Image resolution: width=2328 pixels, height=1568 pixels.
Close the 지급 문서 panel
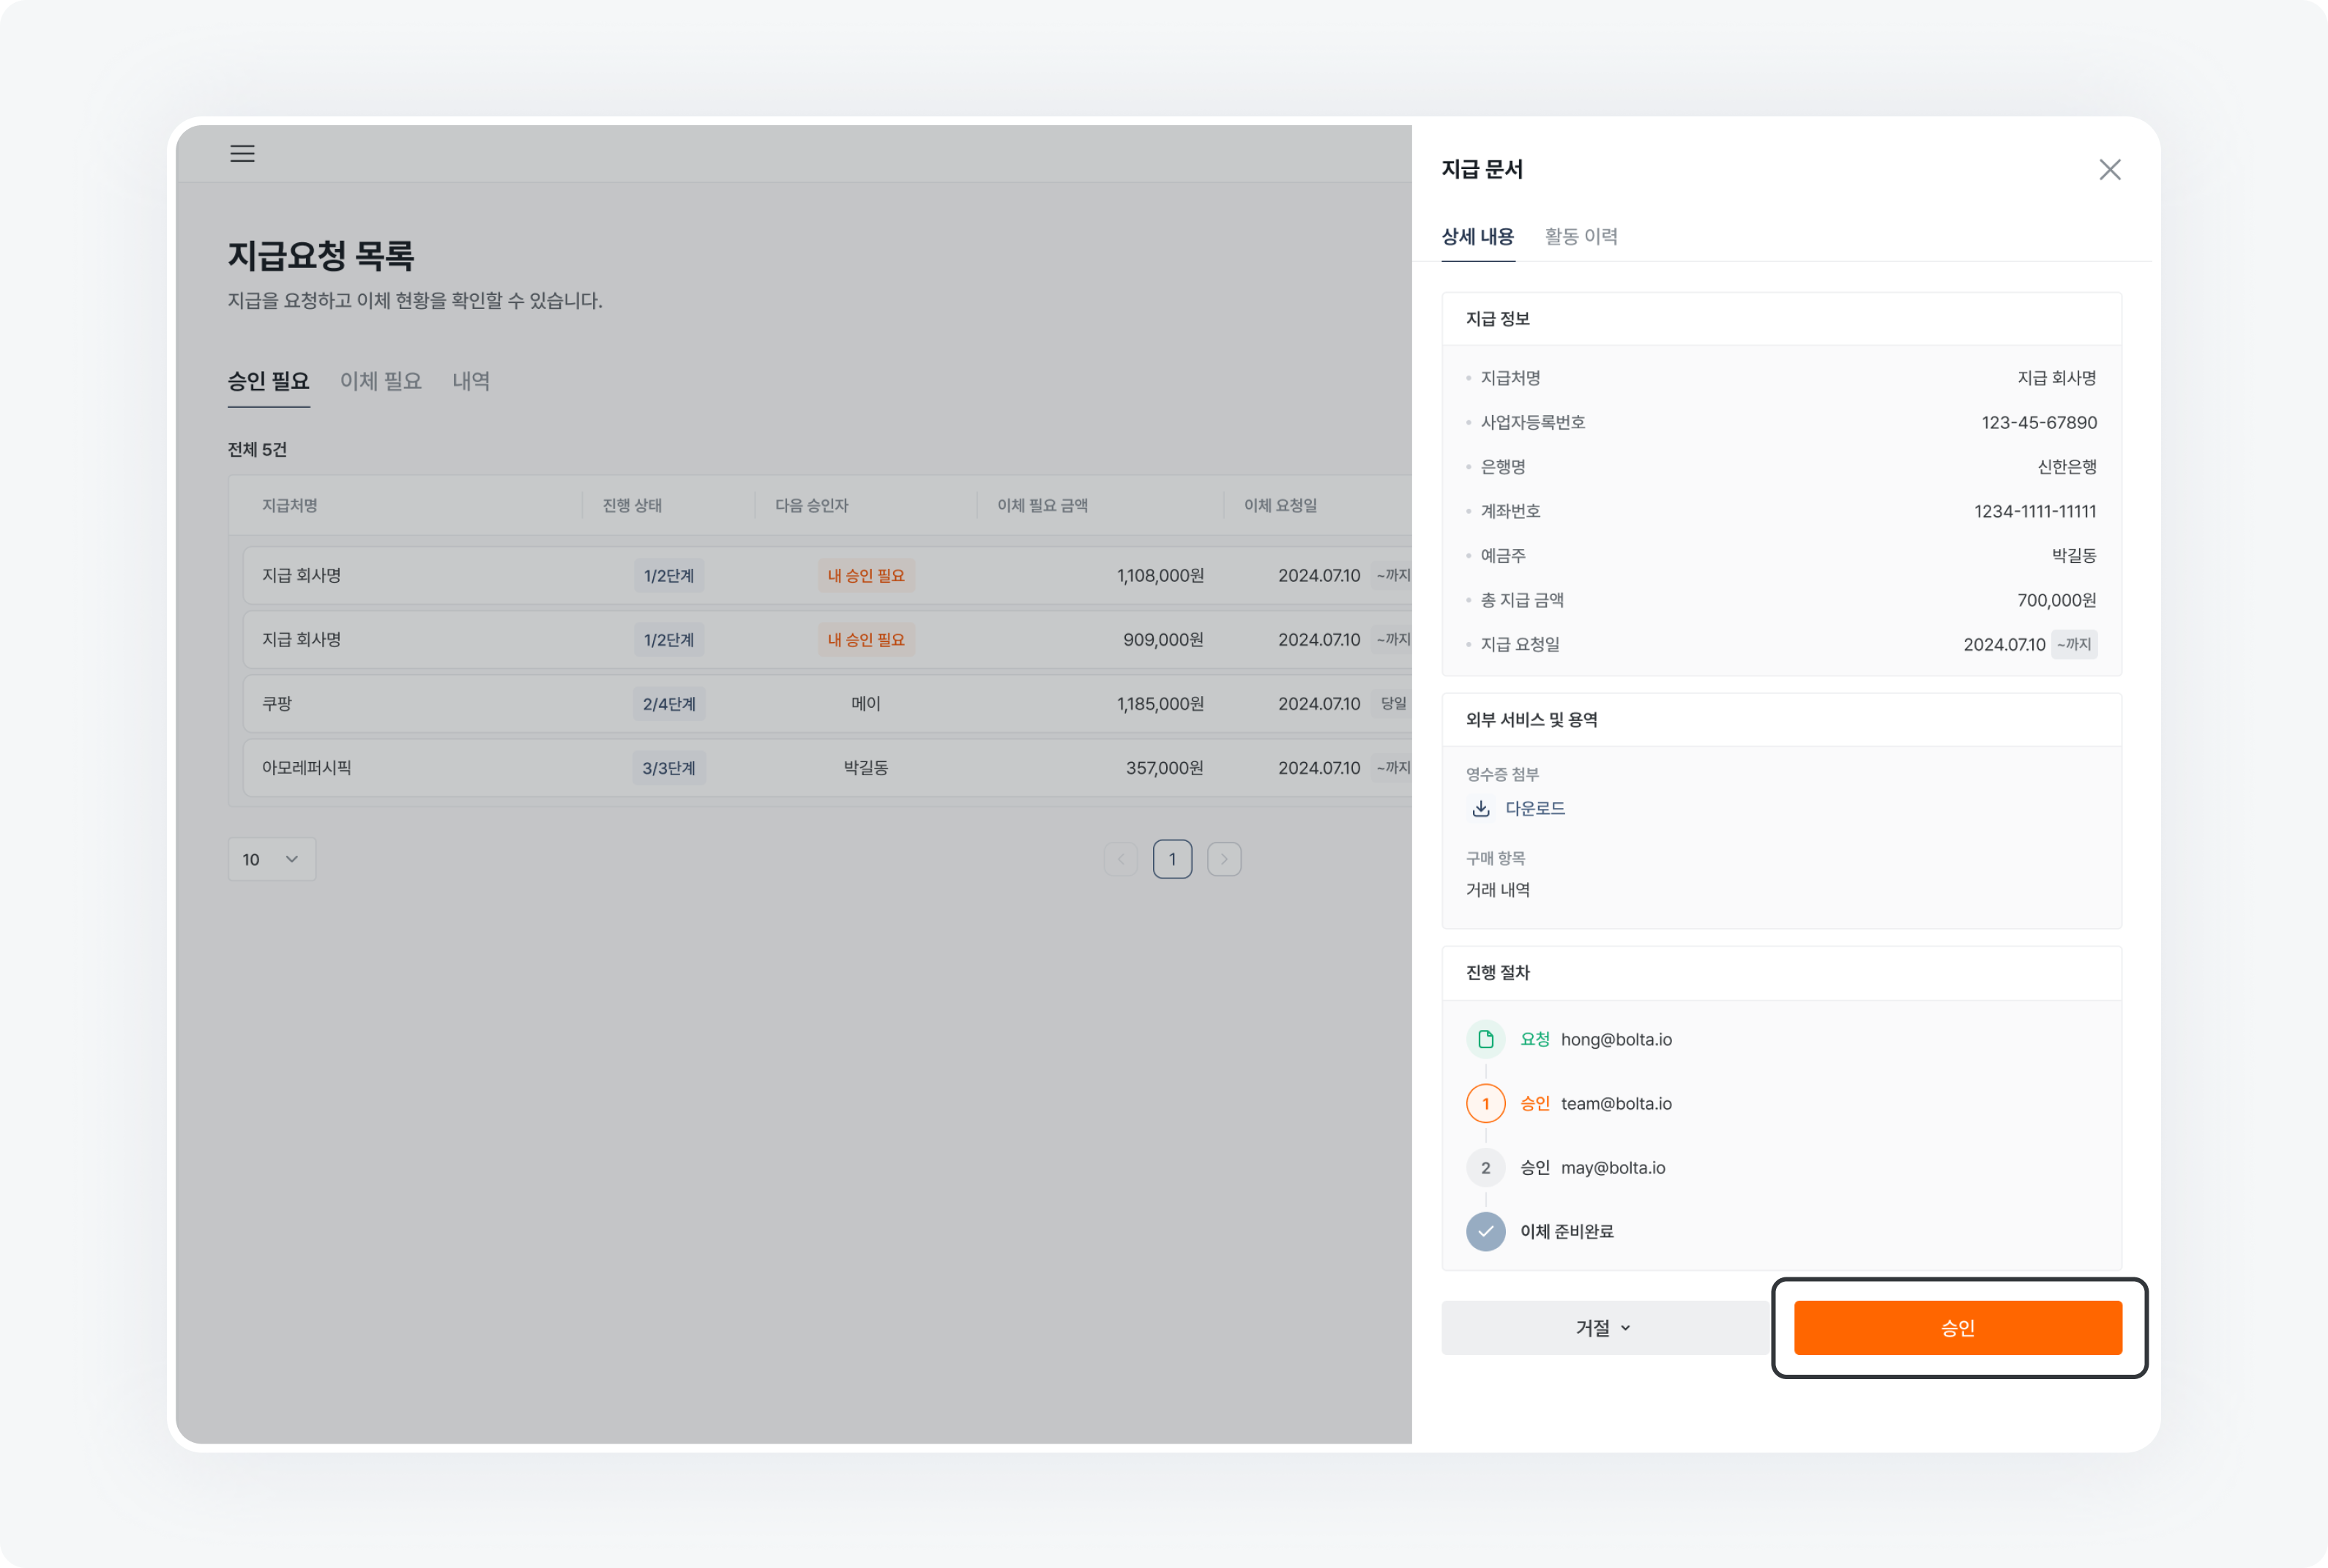tap(2110, 169)
